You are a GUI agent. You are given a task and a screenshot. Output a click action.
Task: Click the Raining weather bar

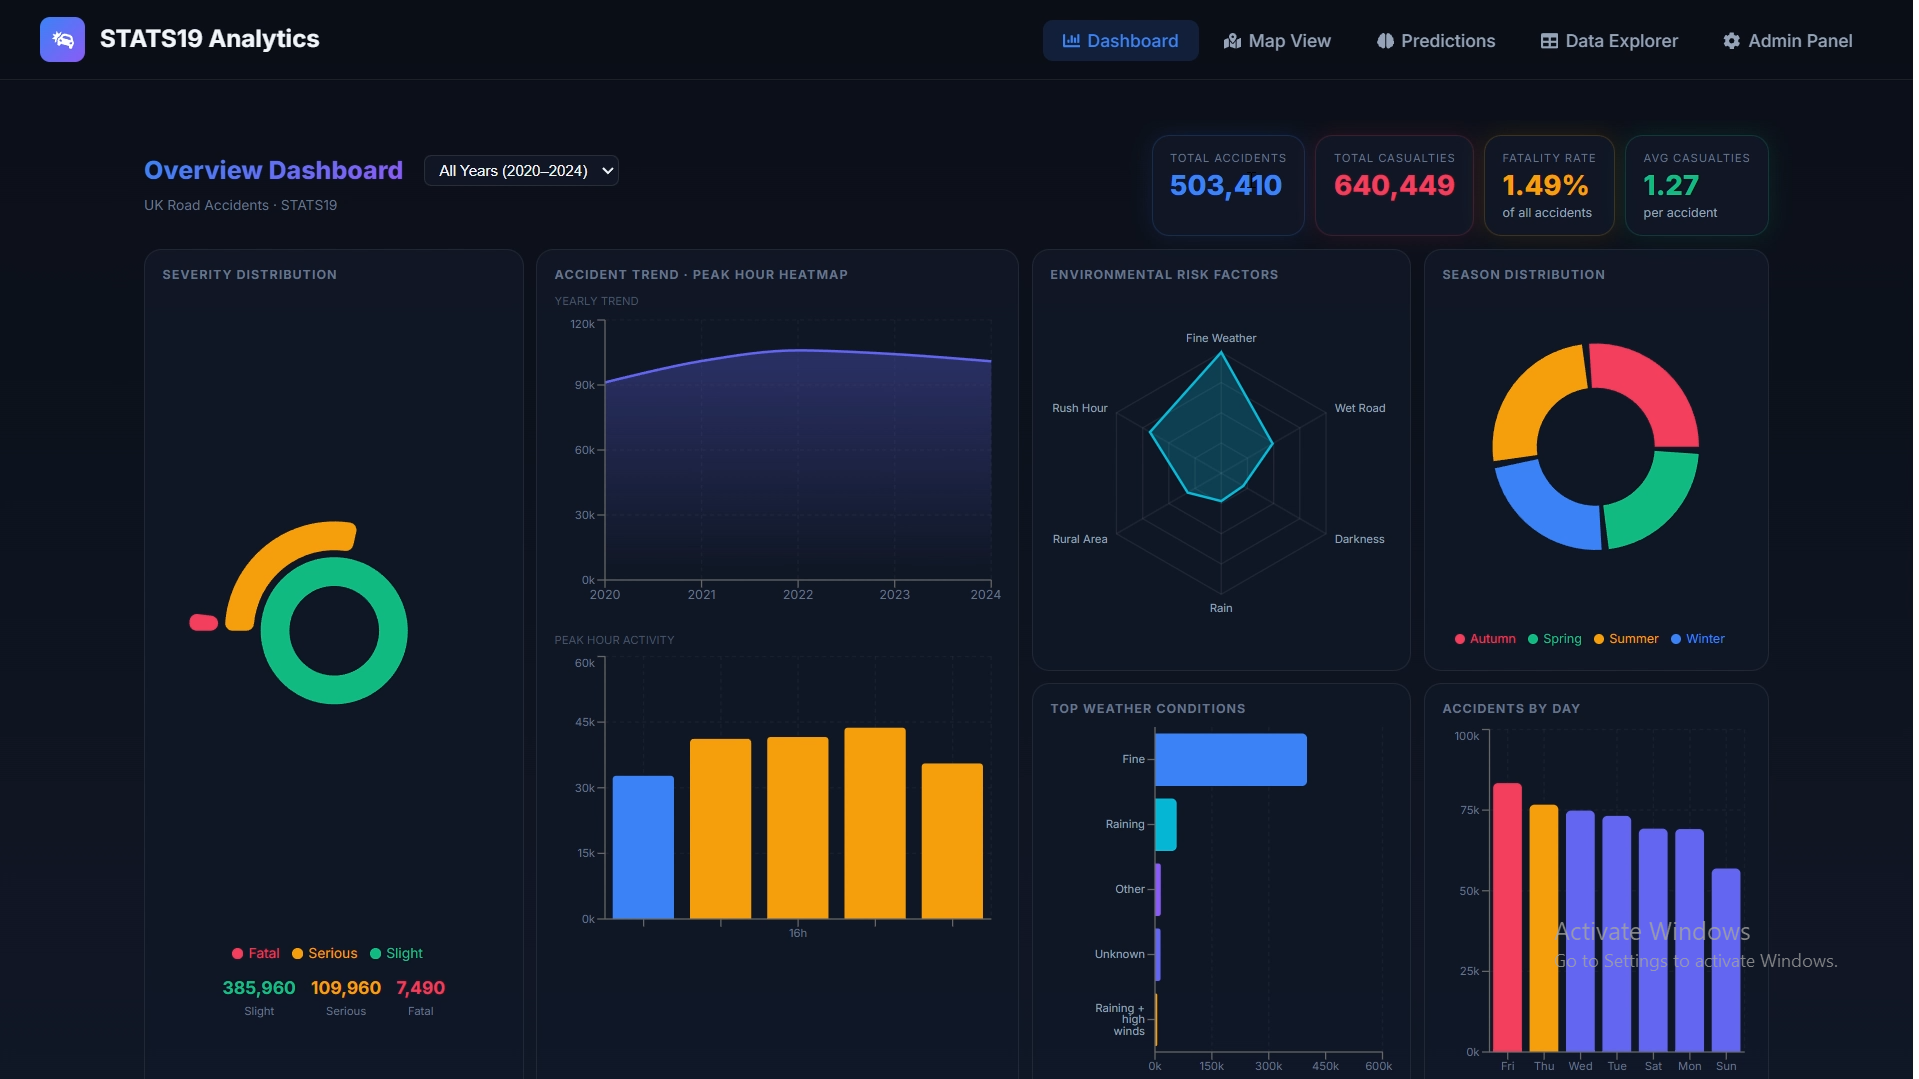click(1166, 825)
